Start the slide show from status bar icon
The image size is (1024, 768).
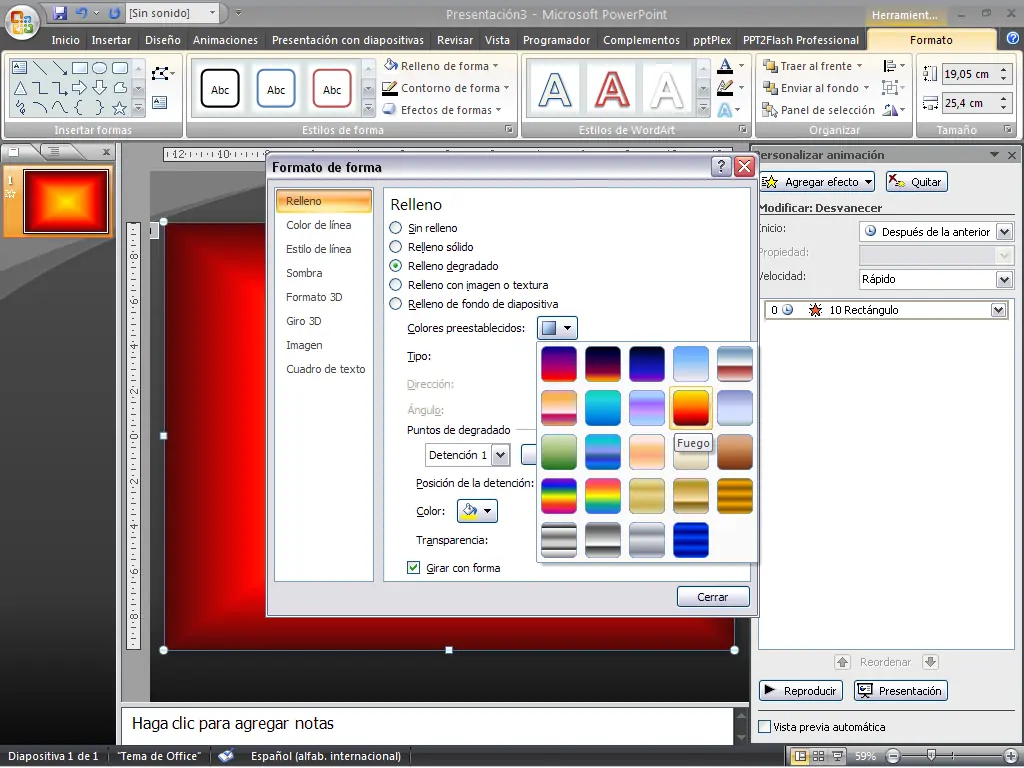coord(837,756)
